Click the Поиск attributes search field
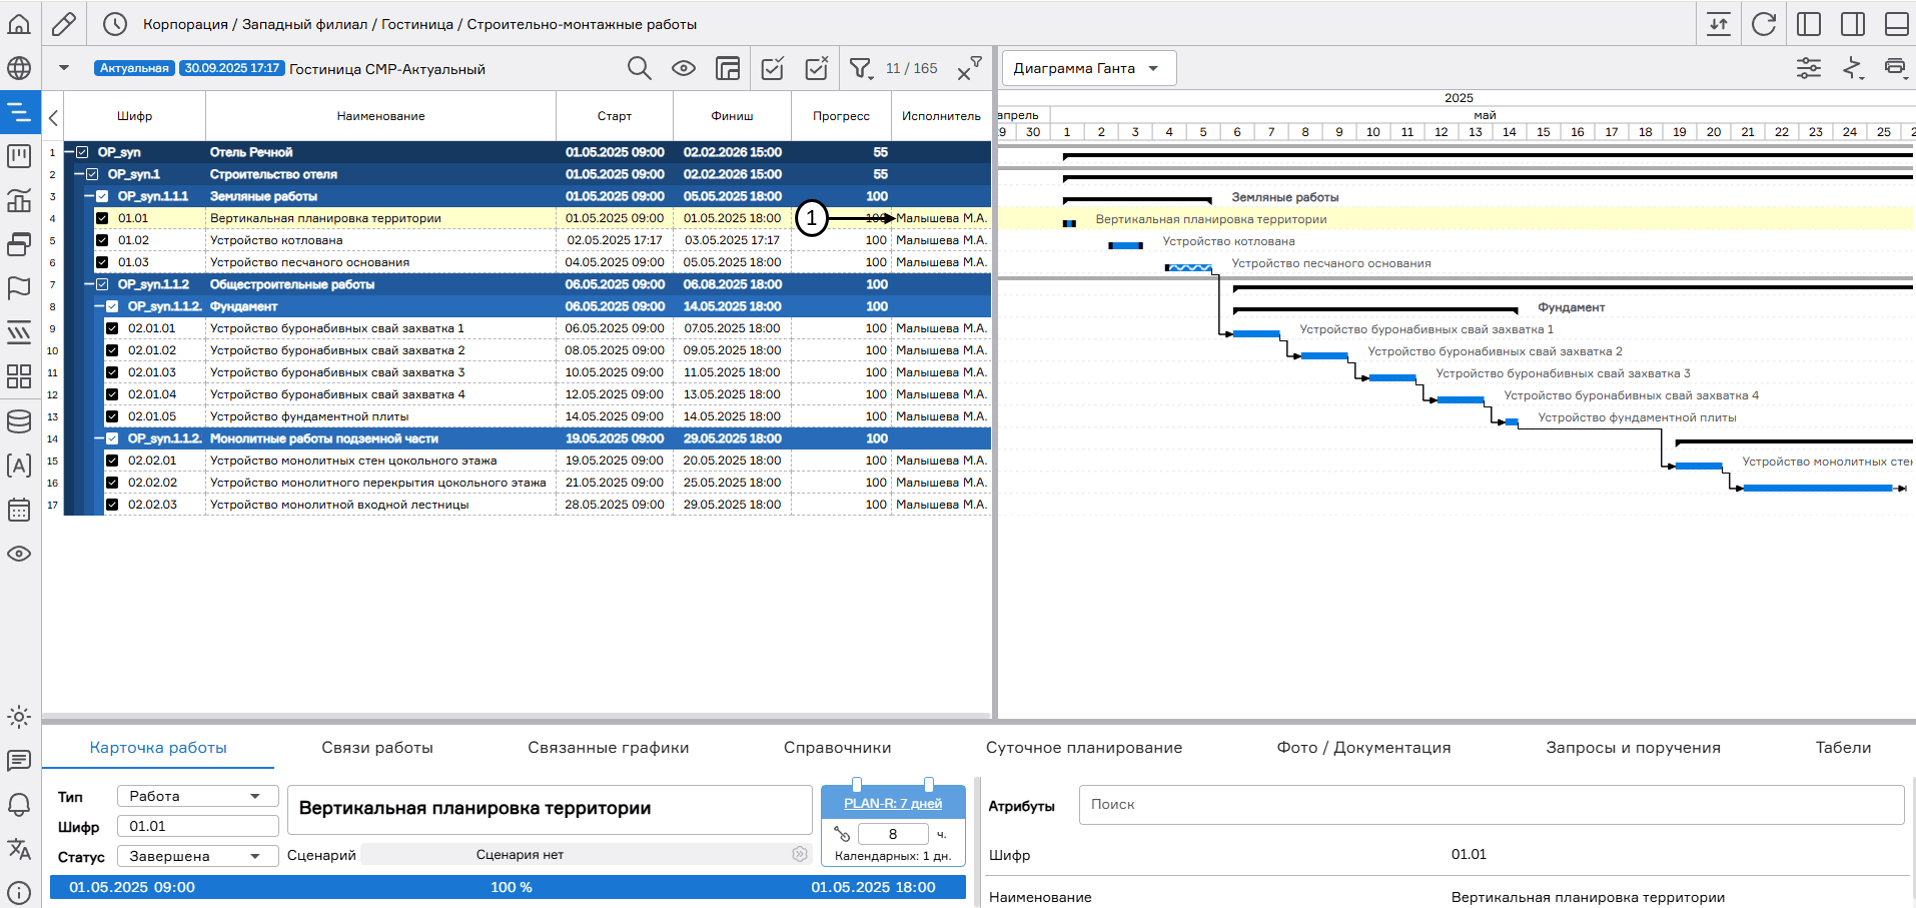The image size is (1916, 908). click(1490, 804)
